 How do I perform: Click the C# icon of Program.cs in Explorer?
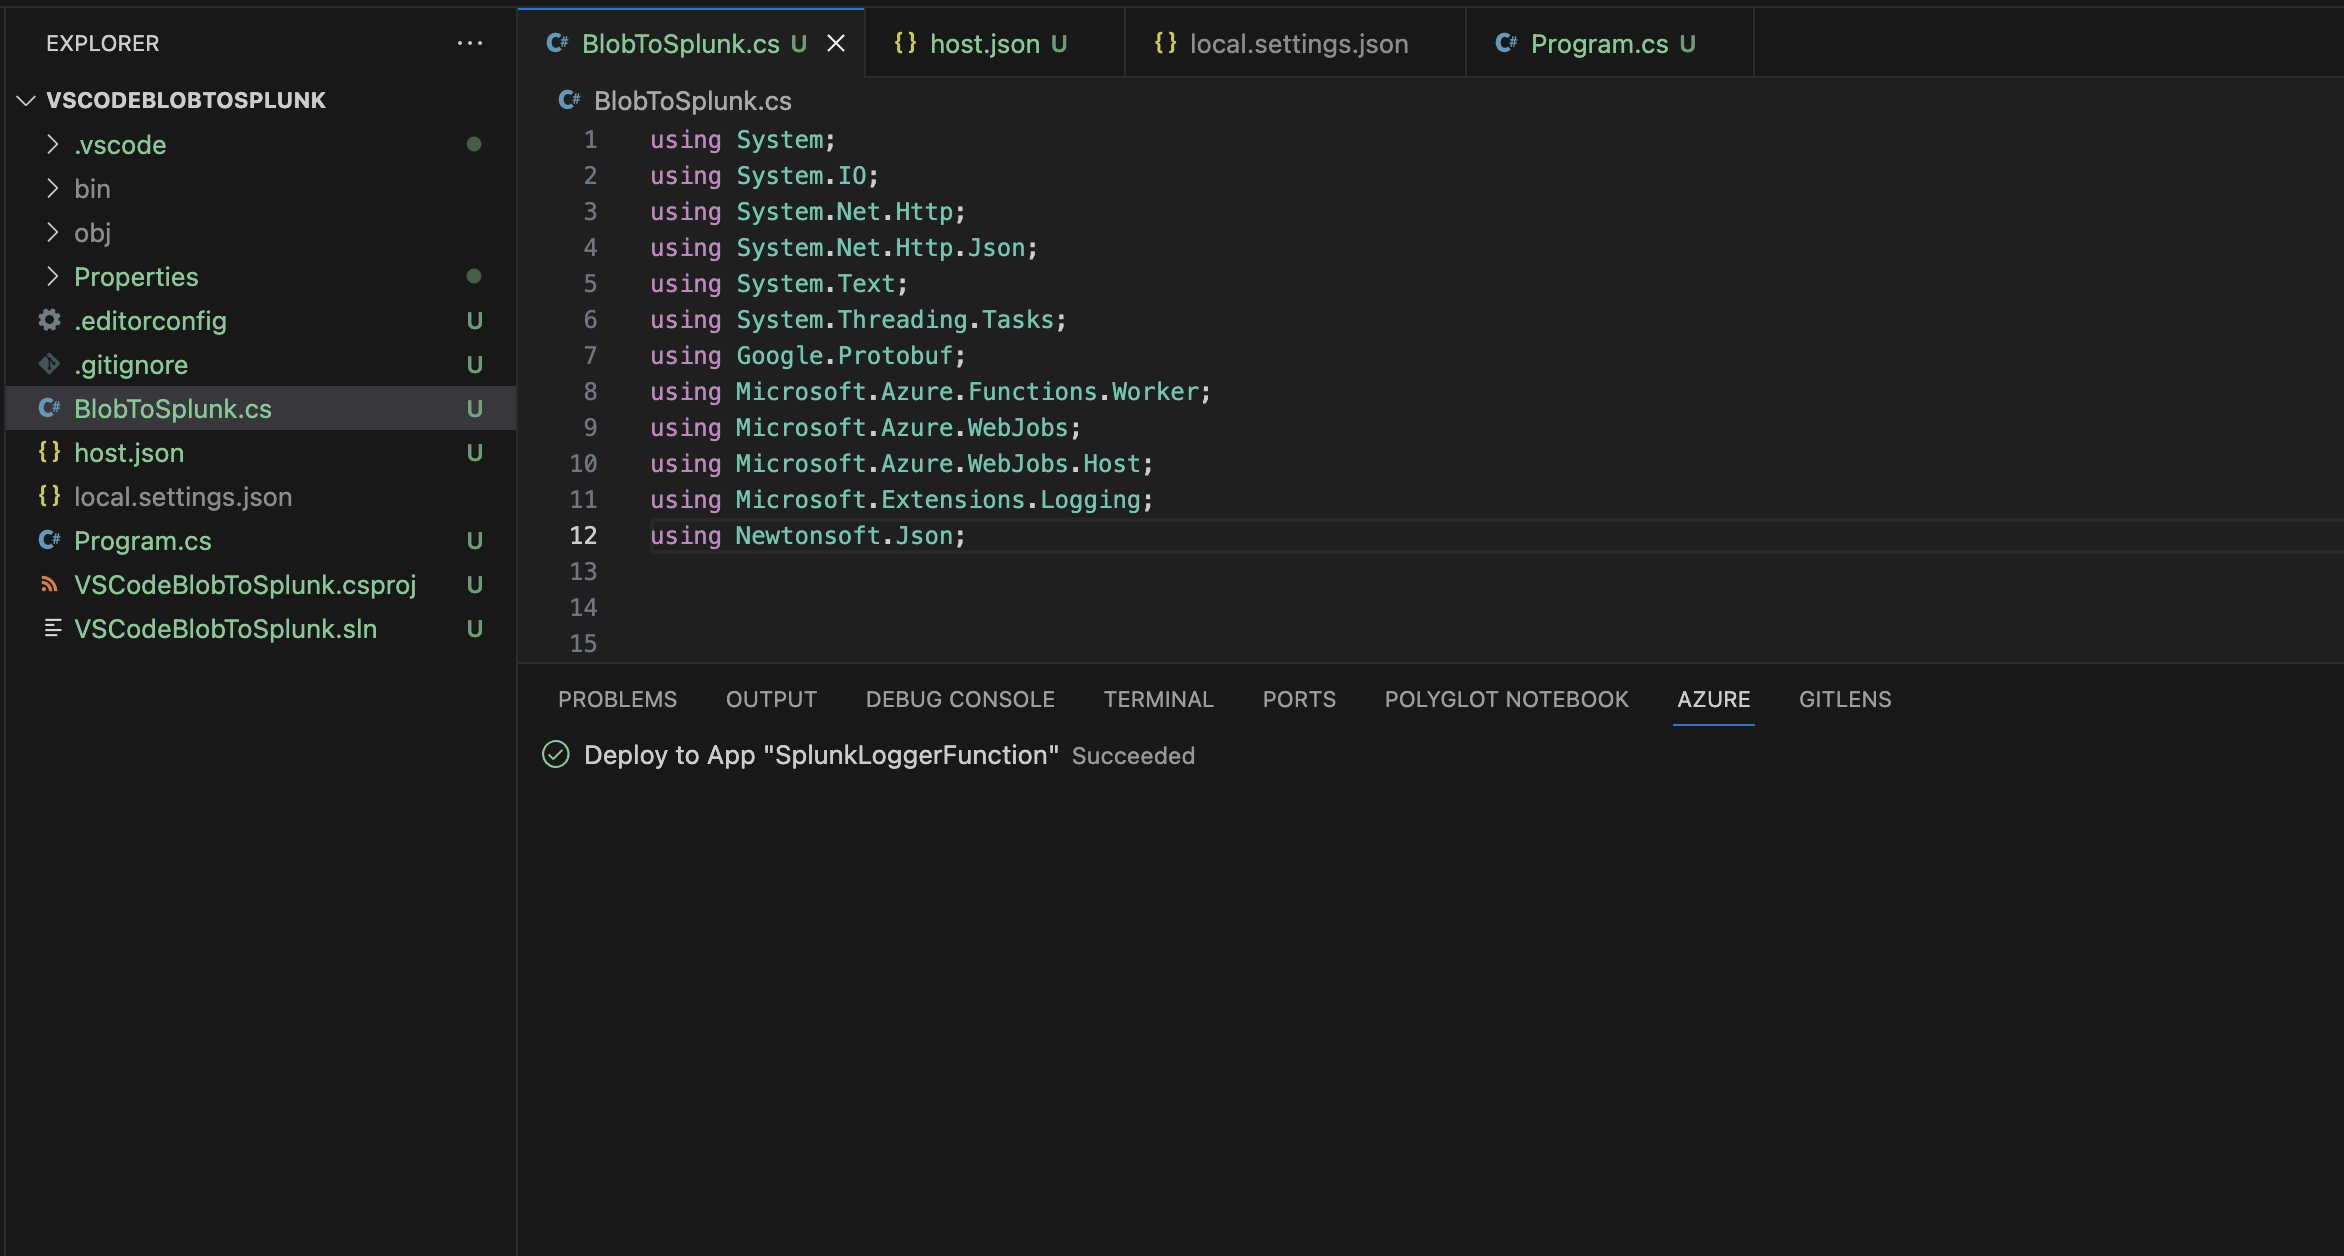point(49,540)
